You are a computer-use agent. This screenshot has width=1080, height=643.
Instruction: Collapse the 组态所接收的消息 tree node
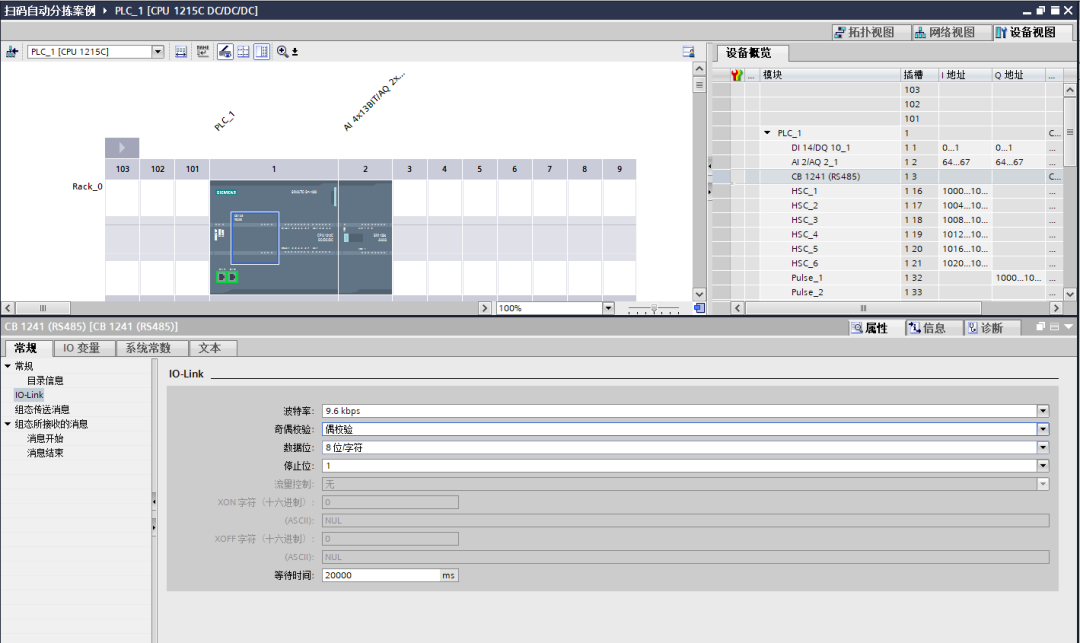8,423
